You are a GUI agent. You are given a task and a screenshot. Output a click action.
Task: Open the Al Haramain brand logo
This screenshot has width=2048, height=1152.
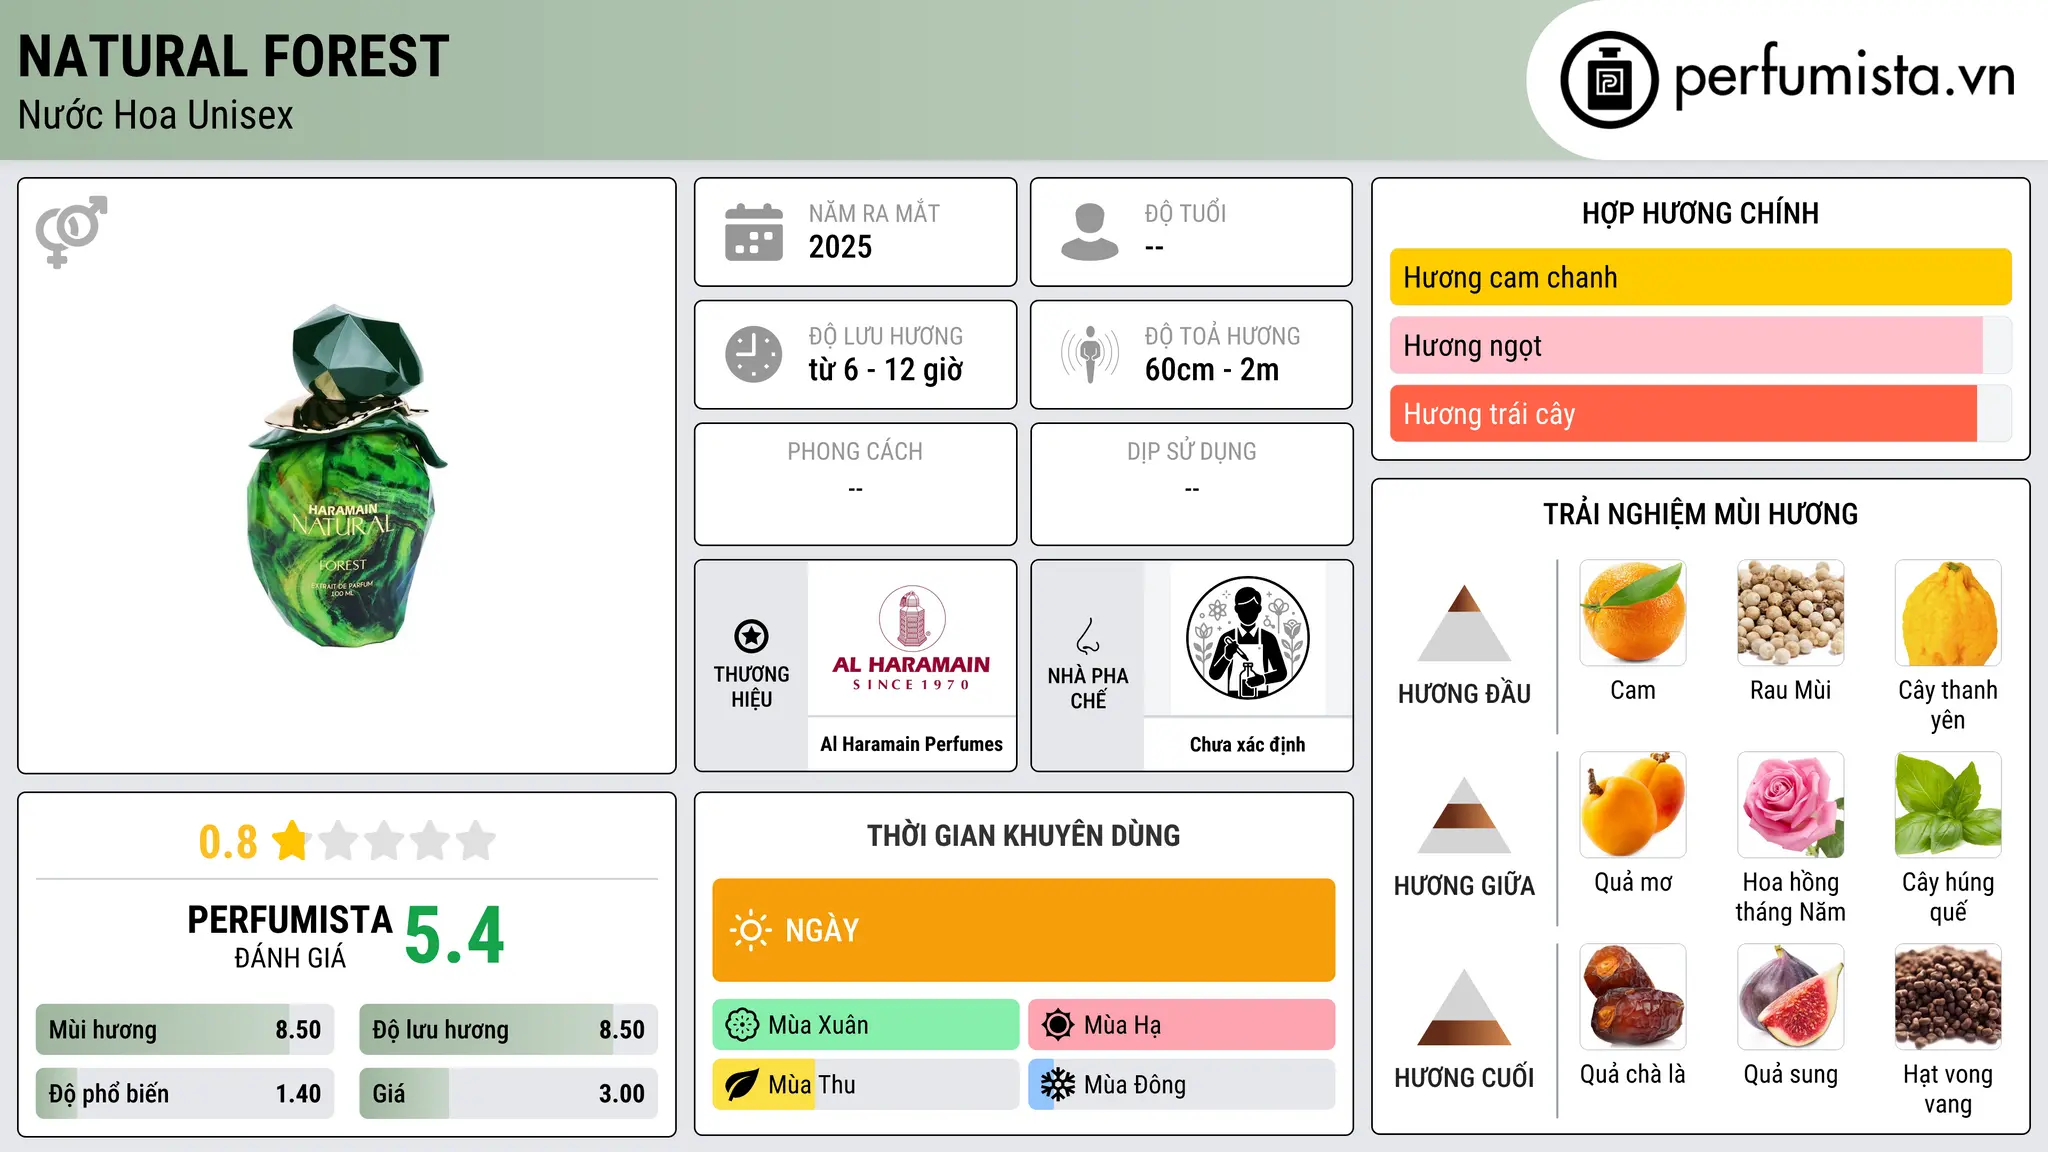[x=911, y=638]
